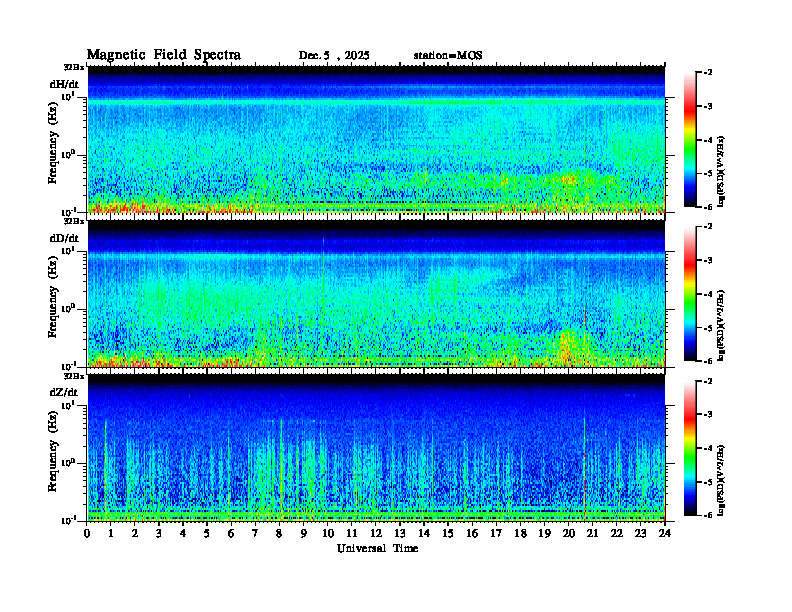Click the "dD/dt" panel label
This screenshot has height=612, width=792.
pos(64,238)
